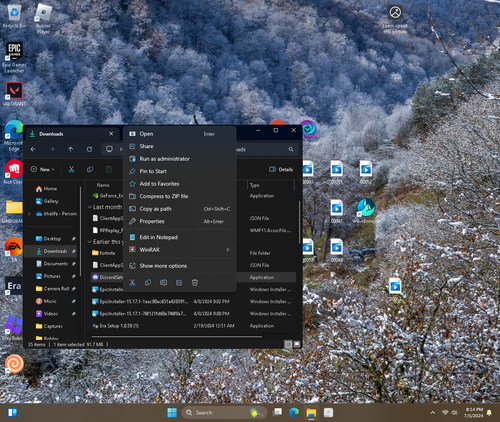500x422 pixels.
Task: Switch to large thumbnails view in status bar
Action: click(x=297, y=344)
